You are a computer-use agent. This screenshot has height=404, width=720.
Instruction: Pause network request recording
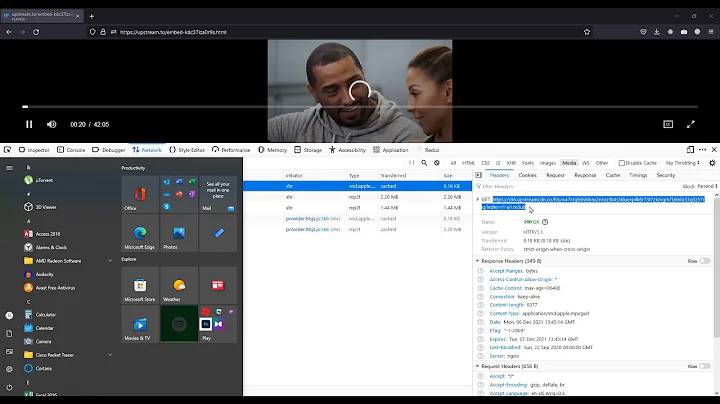coord(411,163)
